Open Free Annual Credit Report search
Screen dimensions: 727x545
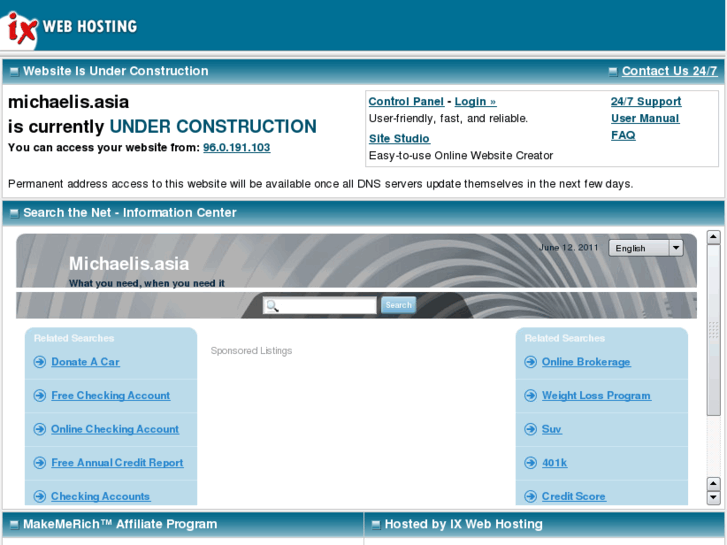[x=117, y=463]
